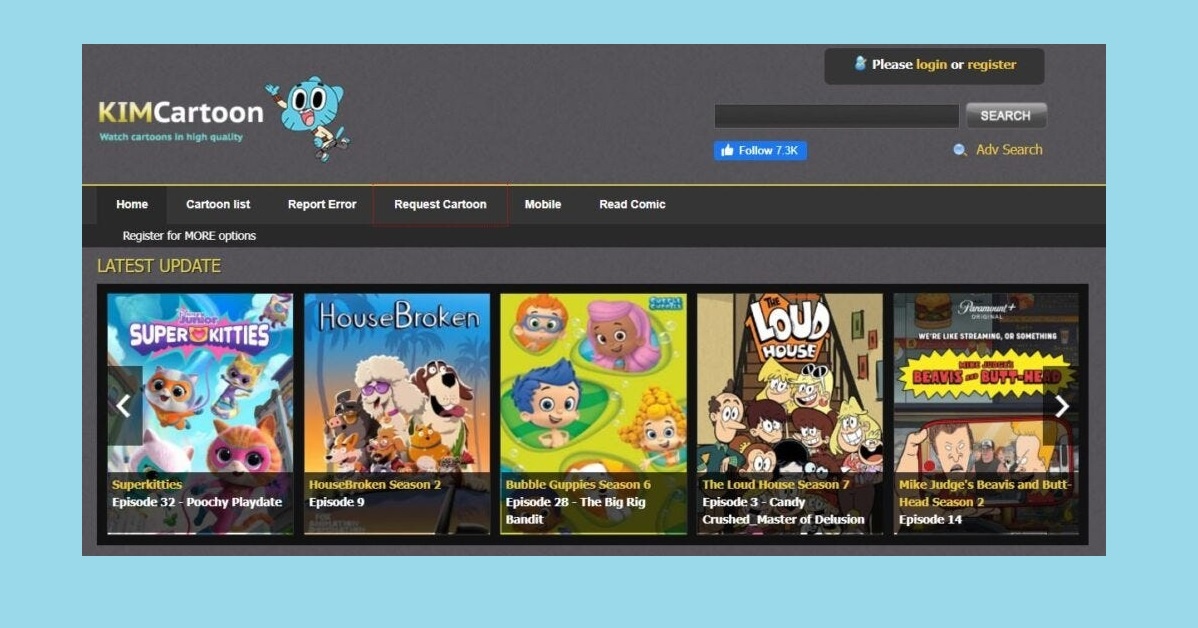Open the Read Comic menu item
Screen dimensions: 1198x628
tap(632, 204)
